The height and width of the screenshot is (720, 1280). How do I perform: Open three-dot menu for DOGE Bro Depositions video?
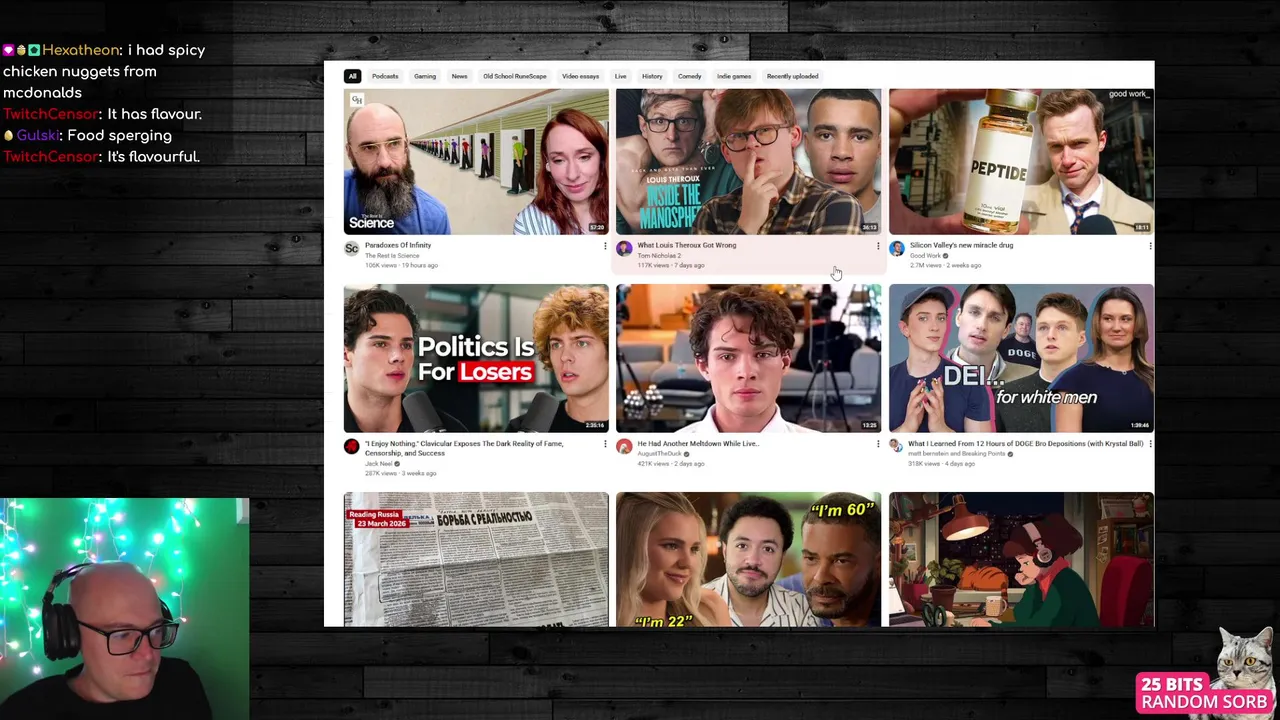click(x=1150, y=444)
